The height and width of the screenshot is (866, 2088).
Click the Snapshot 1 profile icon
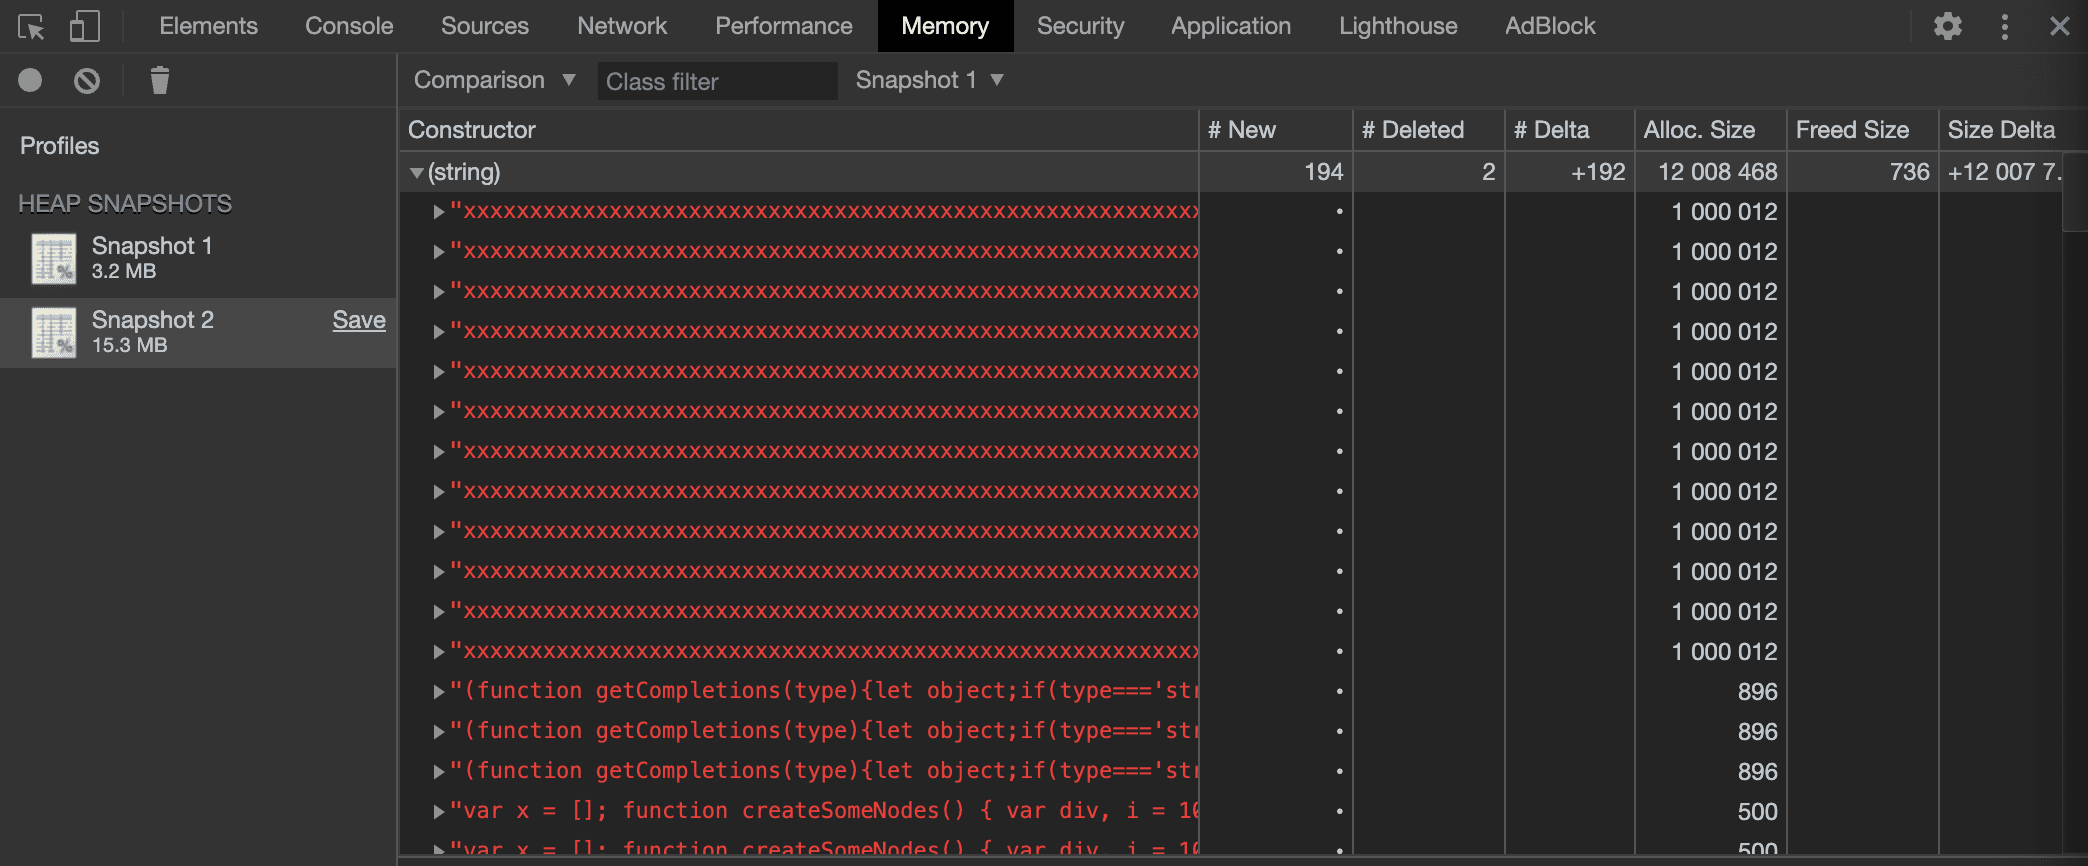pyautogui.click(x=54, y=259)
